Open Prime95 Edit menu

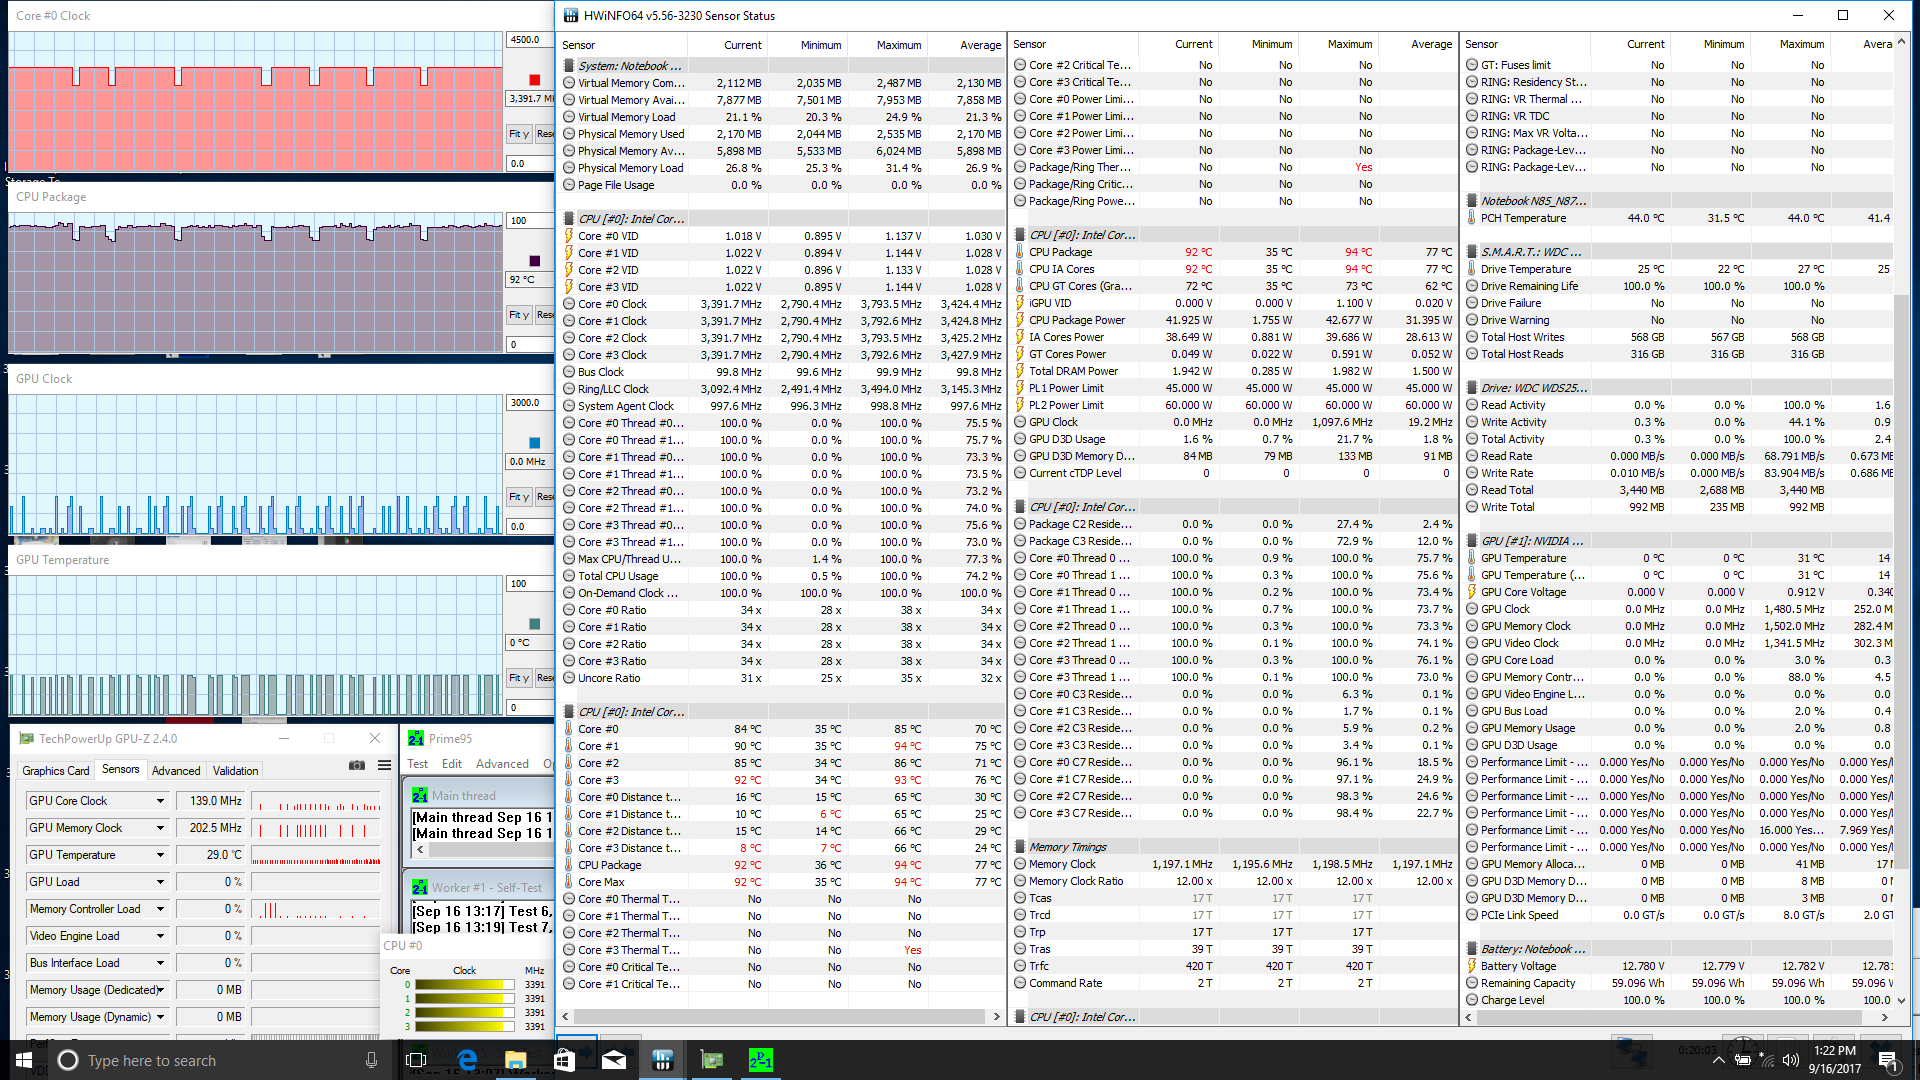452,764
